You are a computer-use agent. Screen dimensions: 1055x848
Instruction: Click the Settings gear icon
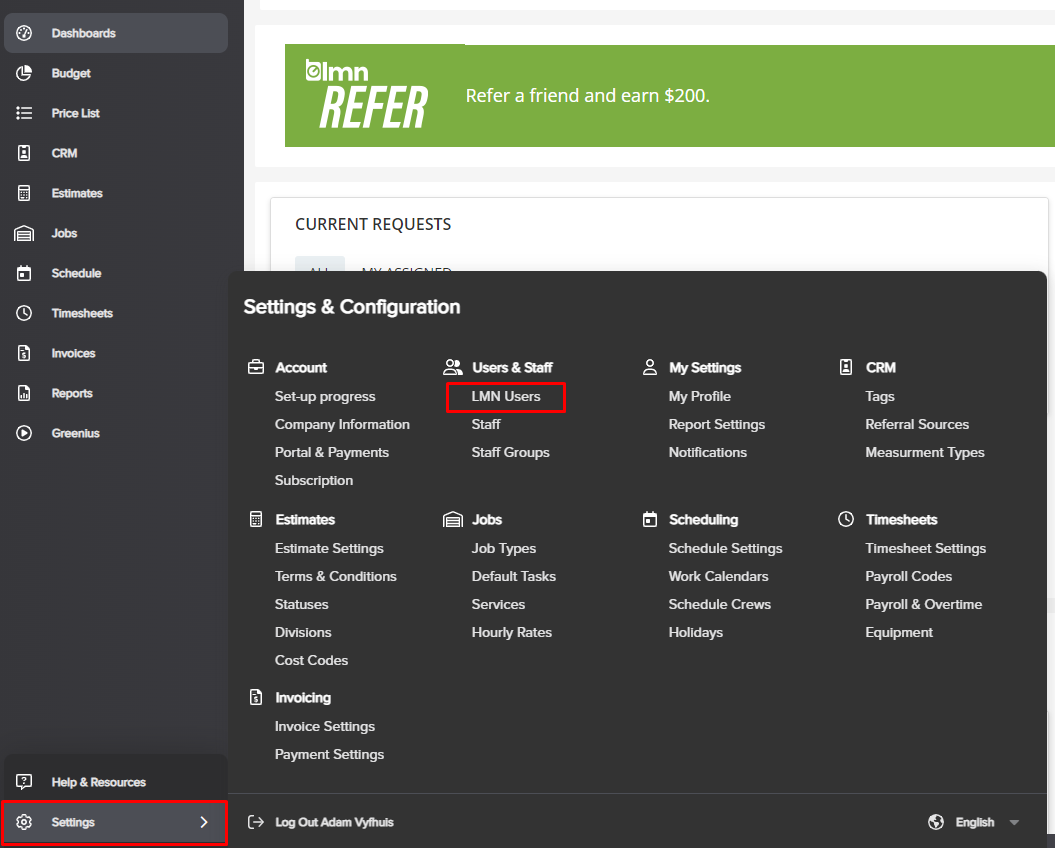coord(24,822)
